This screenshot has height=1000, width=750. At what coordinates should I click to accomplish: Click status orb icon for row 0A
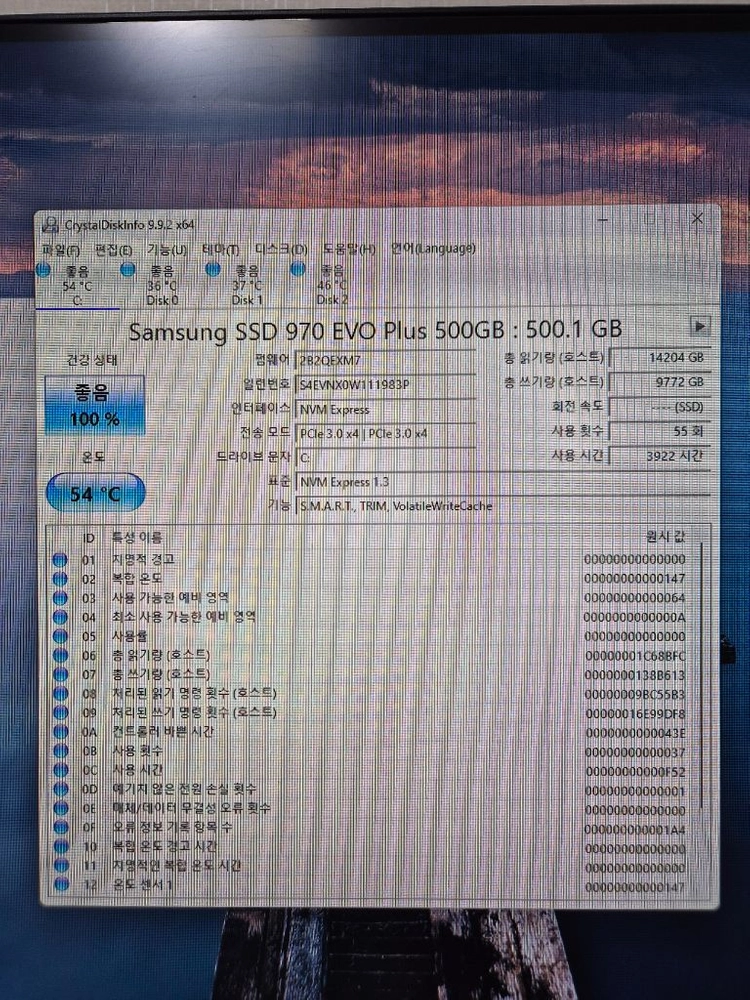pyautogui.click(x=61, y=732)
